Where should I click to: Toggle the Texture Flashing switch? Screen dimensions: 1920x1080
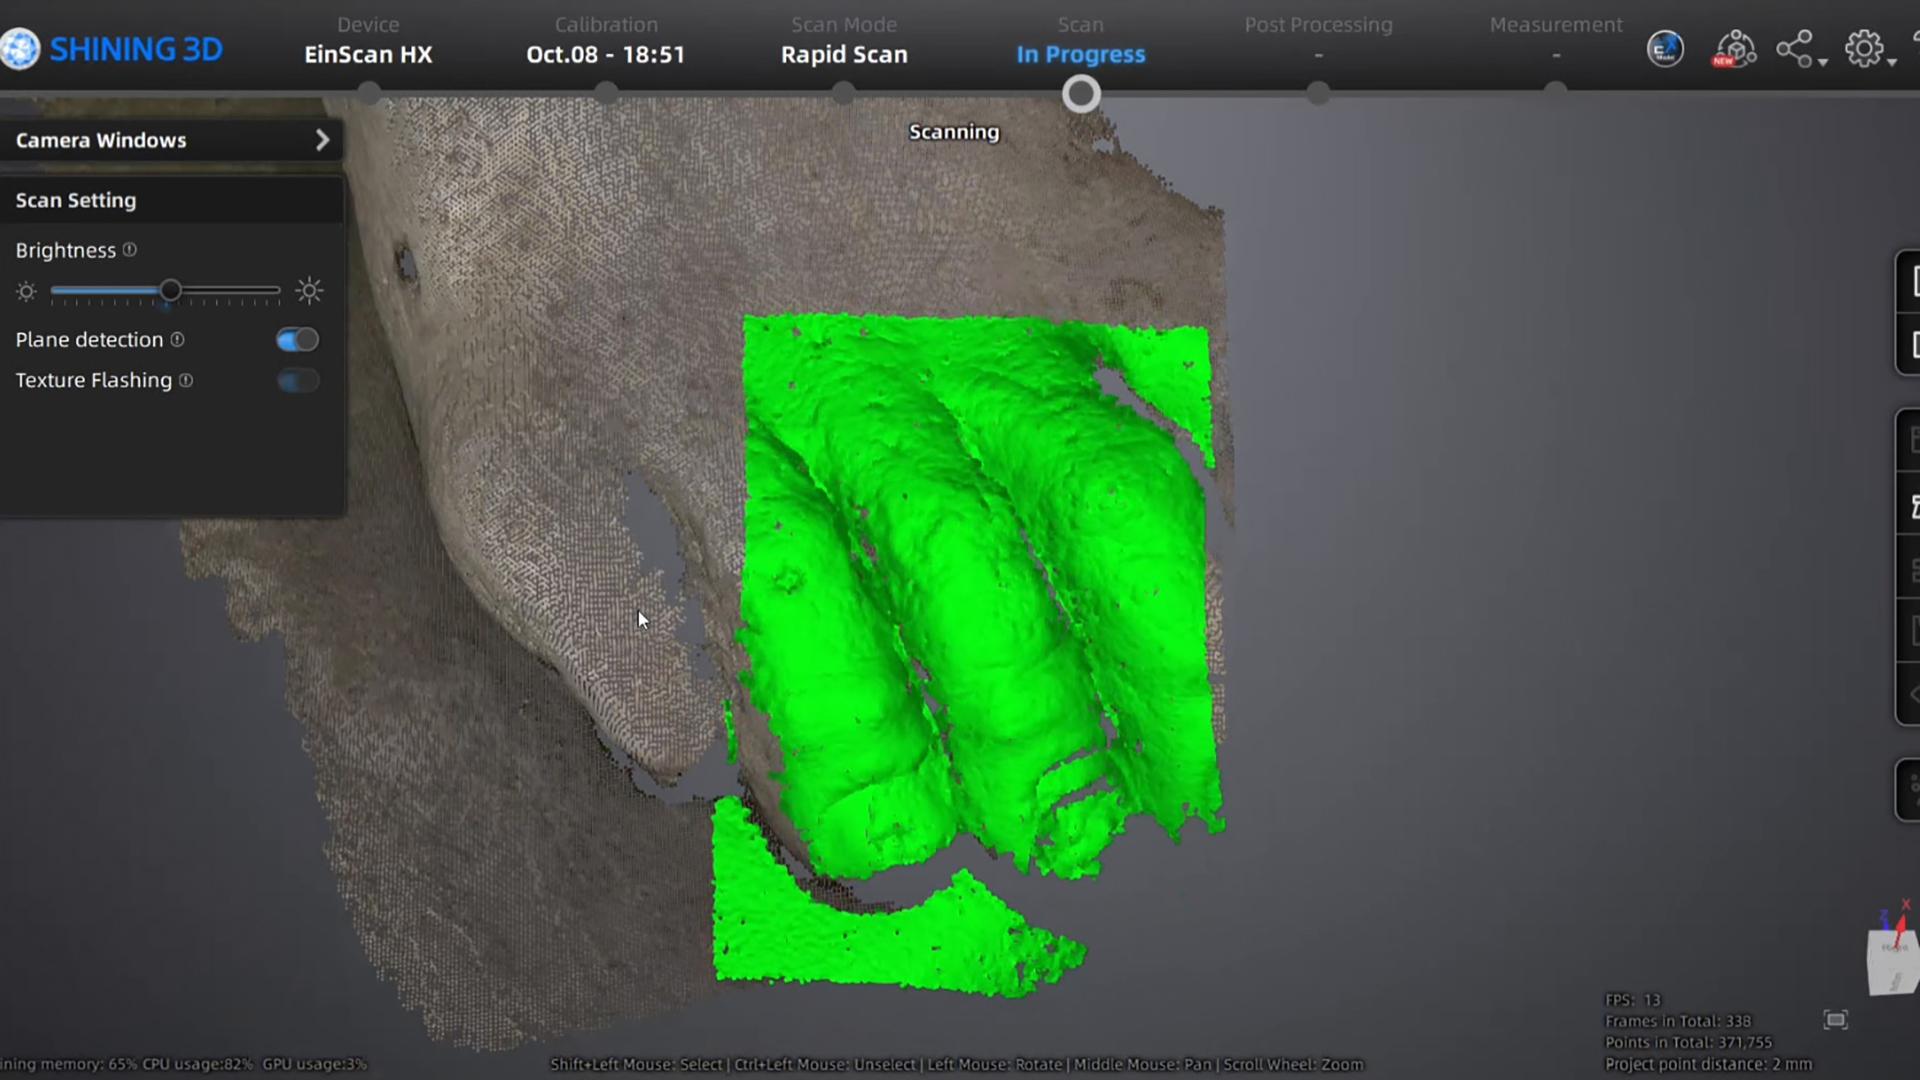[x=297, y=381]
